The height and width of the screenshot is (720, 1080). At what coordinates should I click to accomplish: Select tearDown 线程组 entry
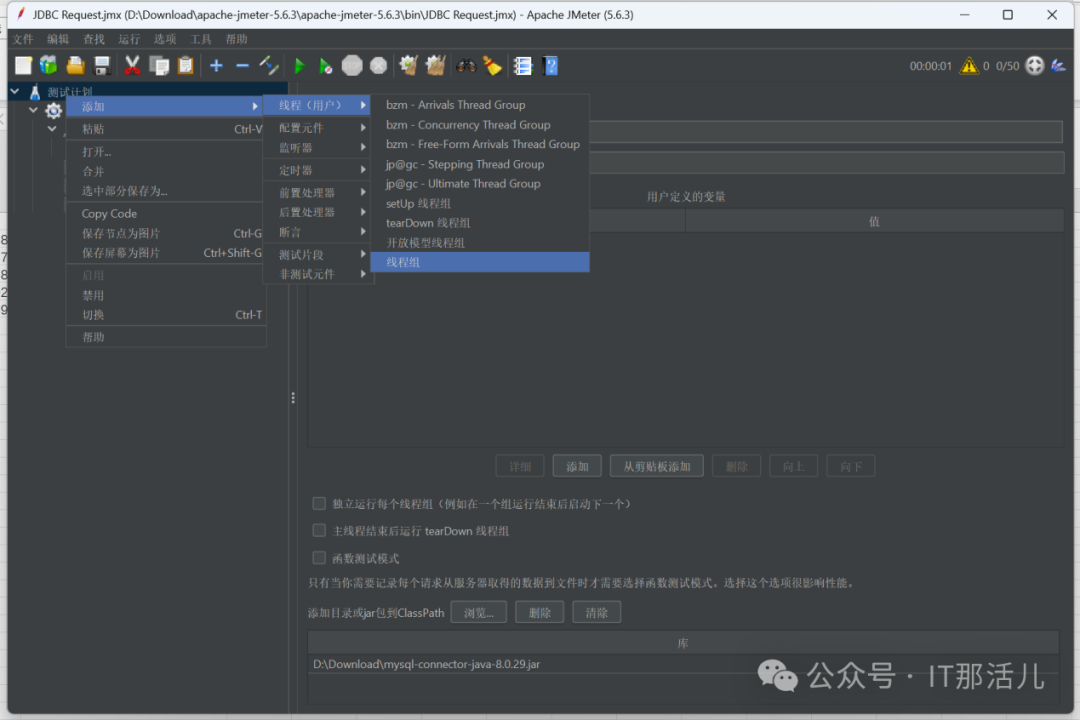(480, 223)
